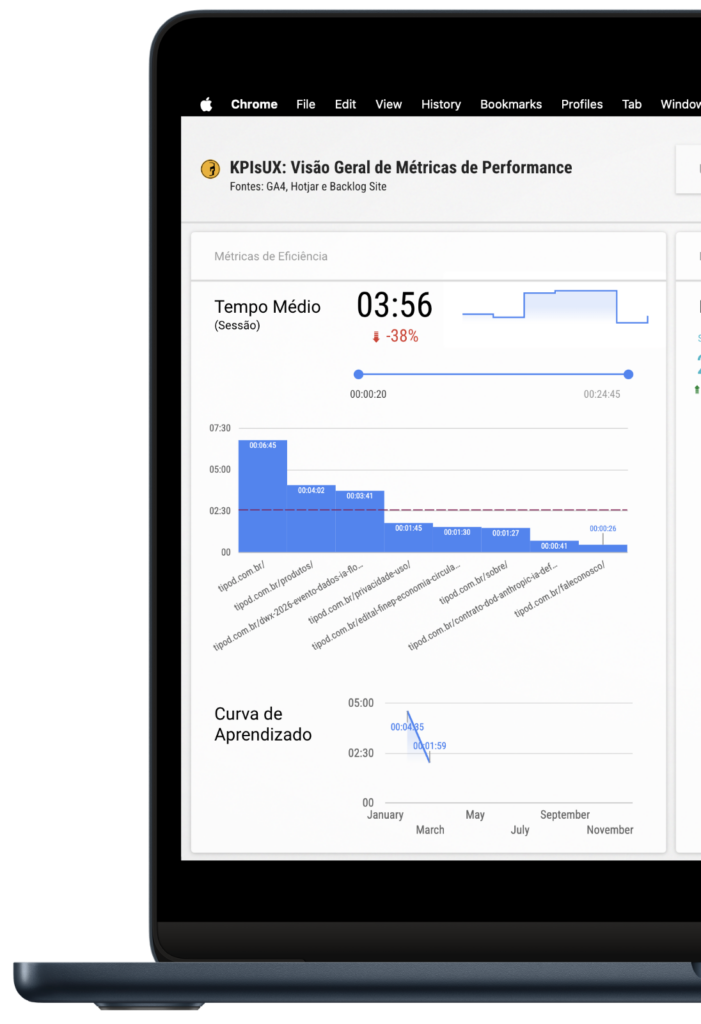Image resolution: width=701 pixels, height=1024 pixels.
Task: Select the bar labeled 00:04:02
Action: (311, 519)
